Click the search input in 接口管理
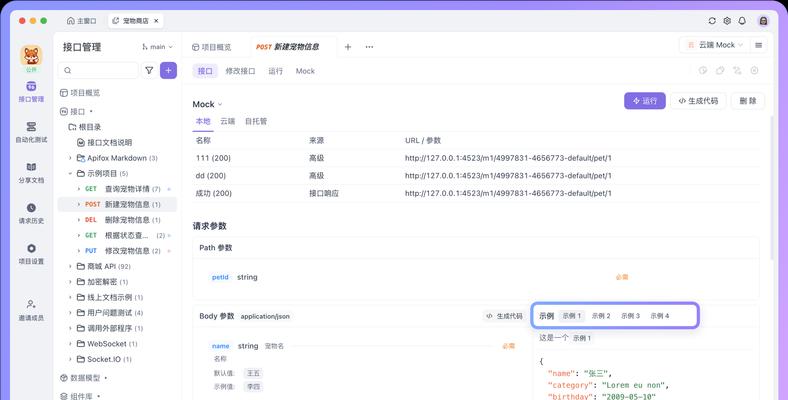The width and height of the screenshot is (788, 400). tap(98, 70)
